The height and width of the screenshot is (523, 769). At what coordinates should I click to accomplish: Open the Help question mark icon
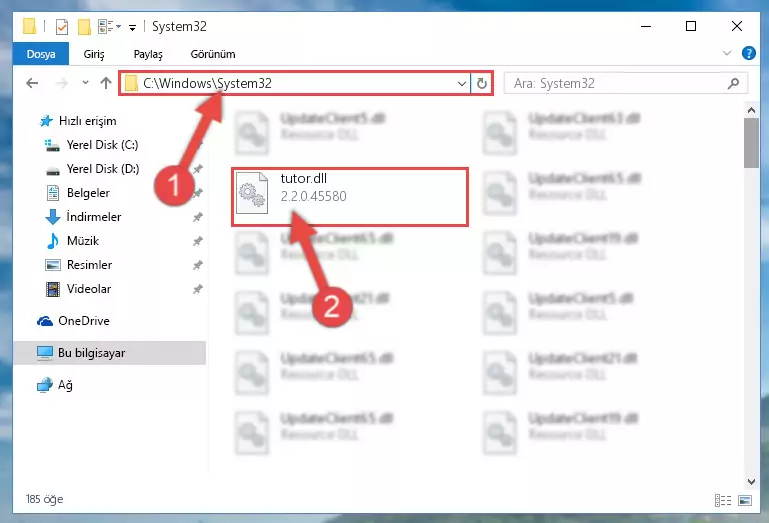click(748, 53)
